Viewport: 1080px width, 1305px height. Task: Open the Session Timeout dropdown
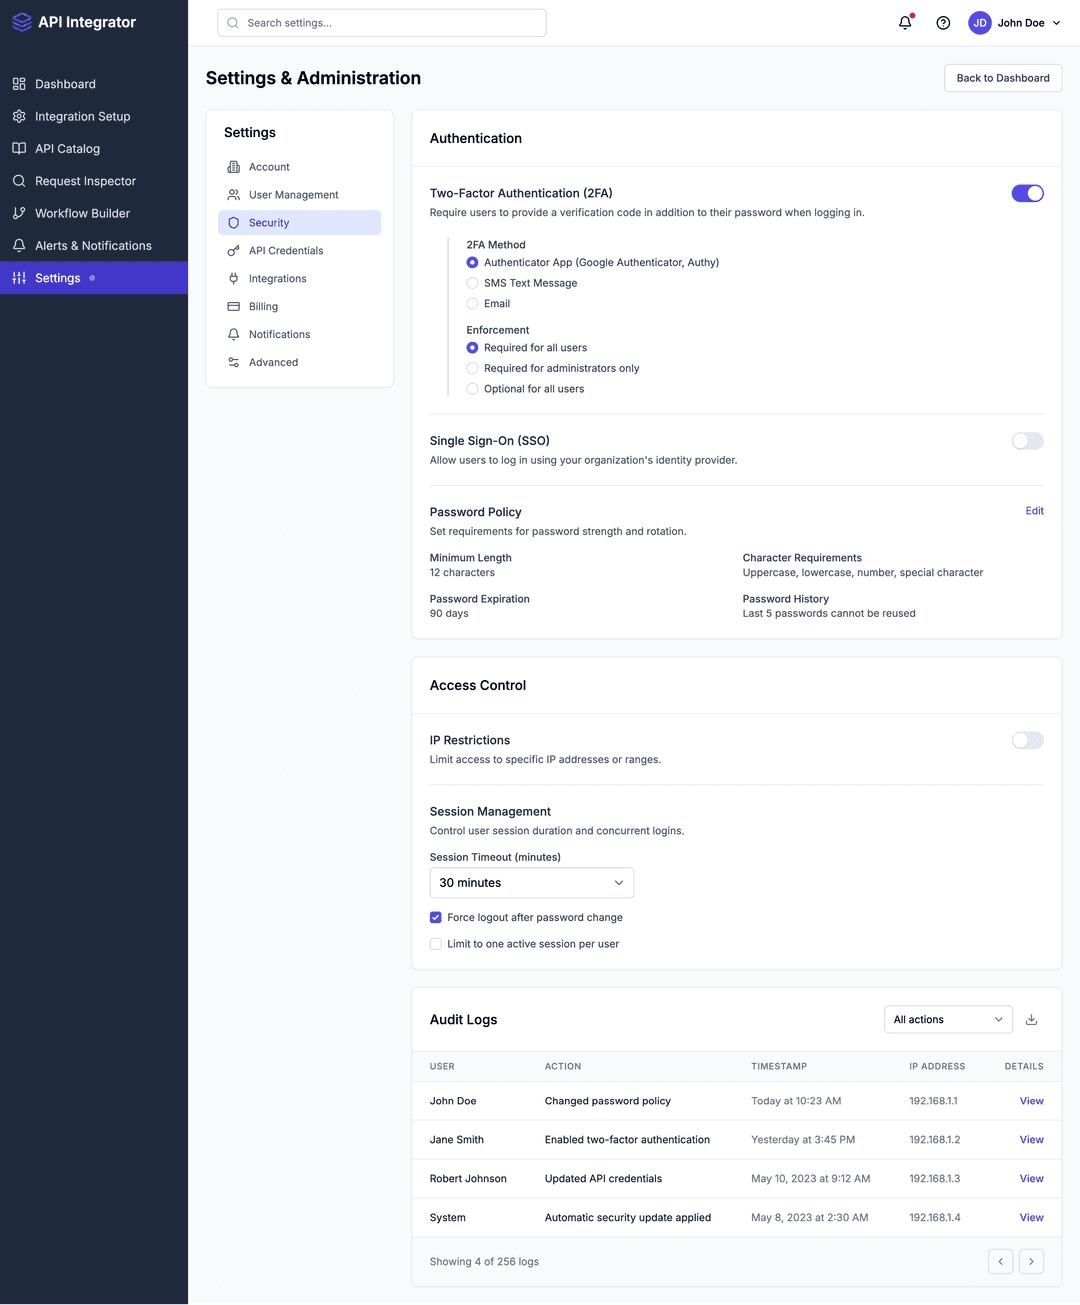tap(531, 882)
